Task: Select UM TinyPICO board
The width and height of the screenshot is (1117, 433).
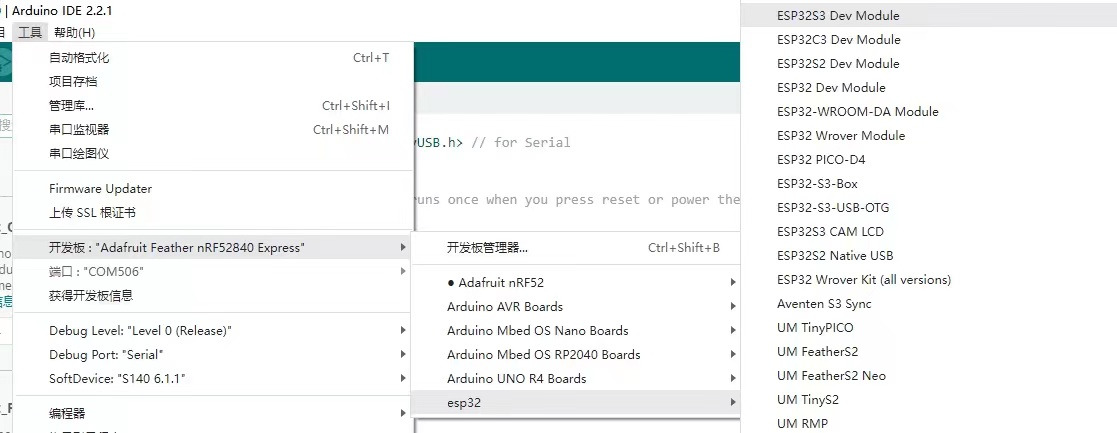Action: pyautogui.click(x=929, y=328)
